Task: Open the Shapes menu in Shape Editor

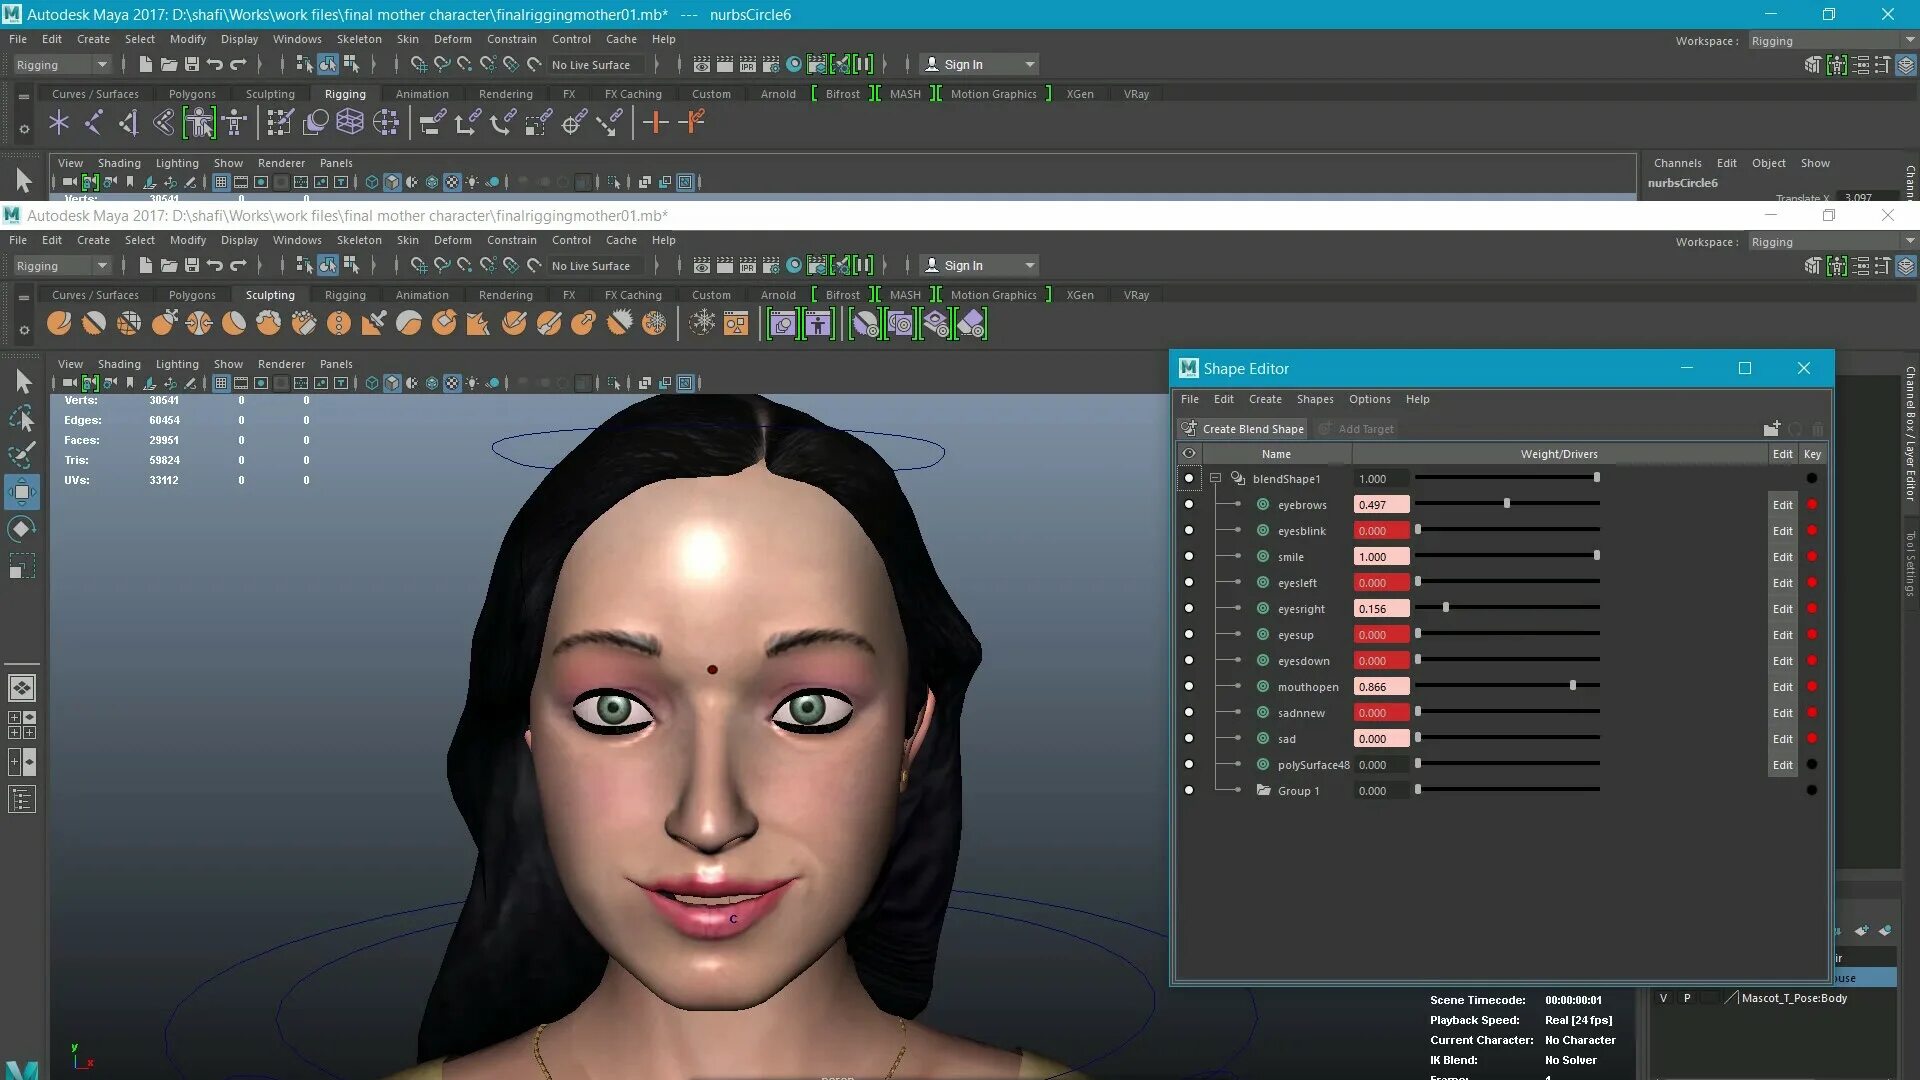Action: (x=1314, y=399)
